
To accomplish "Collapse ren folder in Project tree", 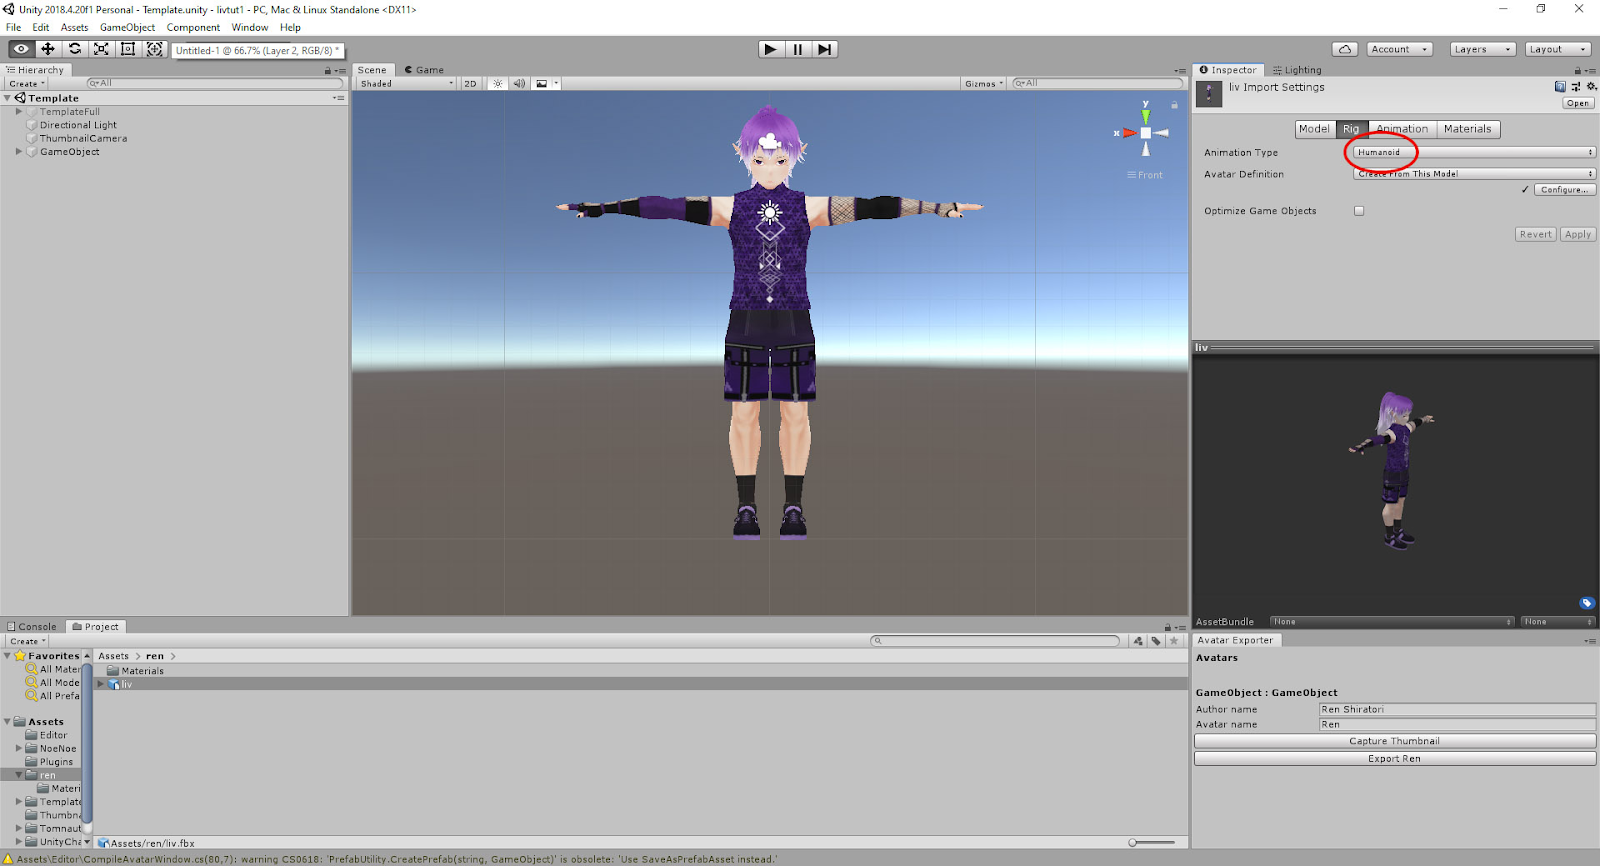I will [x=19, y=775].
